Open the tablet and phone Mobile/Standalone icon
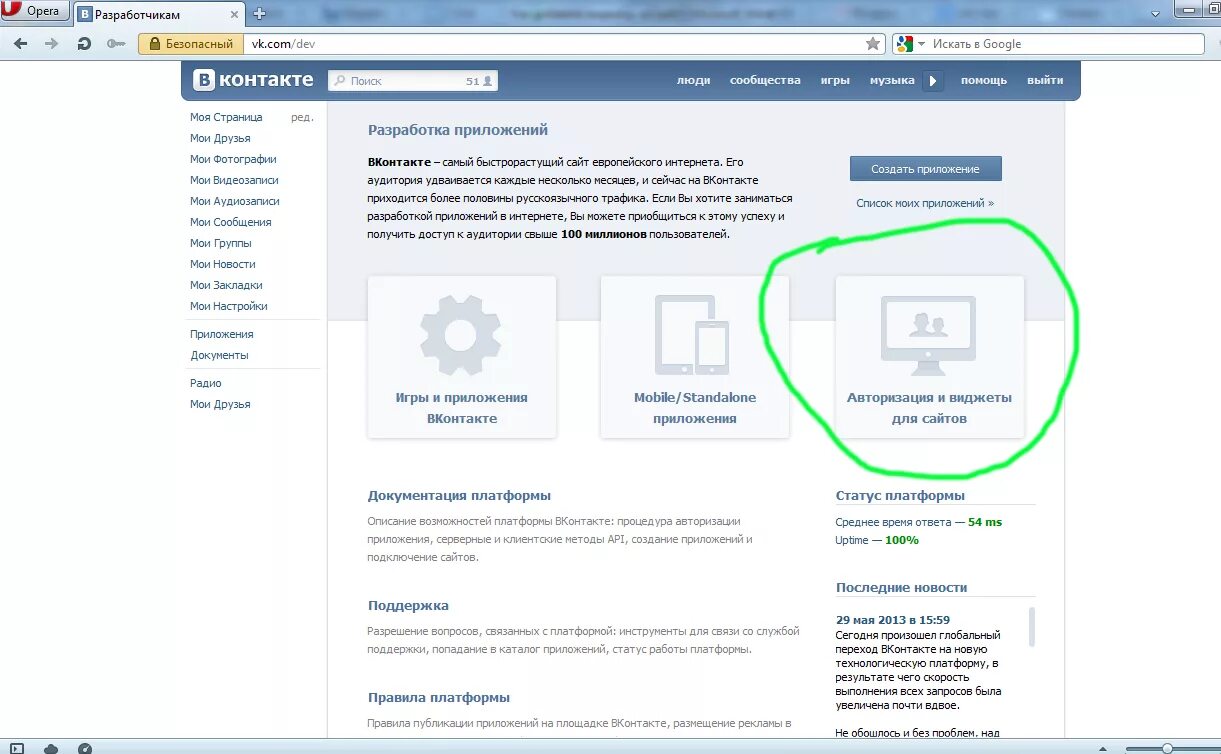Image resolution: width=1221 pixels, height=754 pixels. coord(693,335)
